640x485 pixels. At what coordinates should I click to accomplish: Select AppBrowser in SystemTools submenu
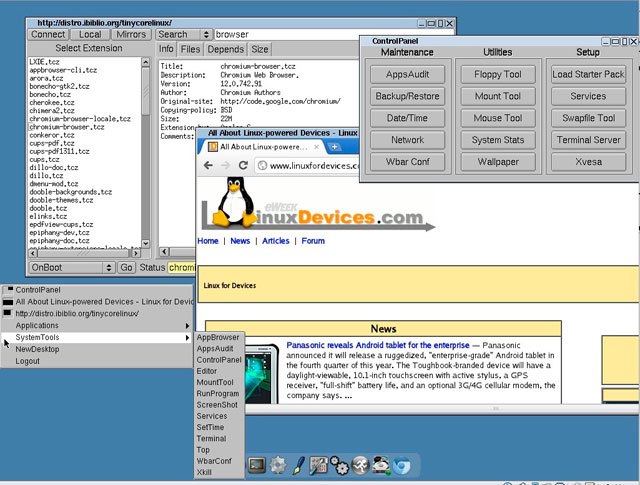pos(219,337)
